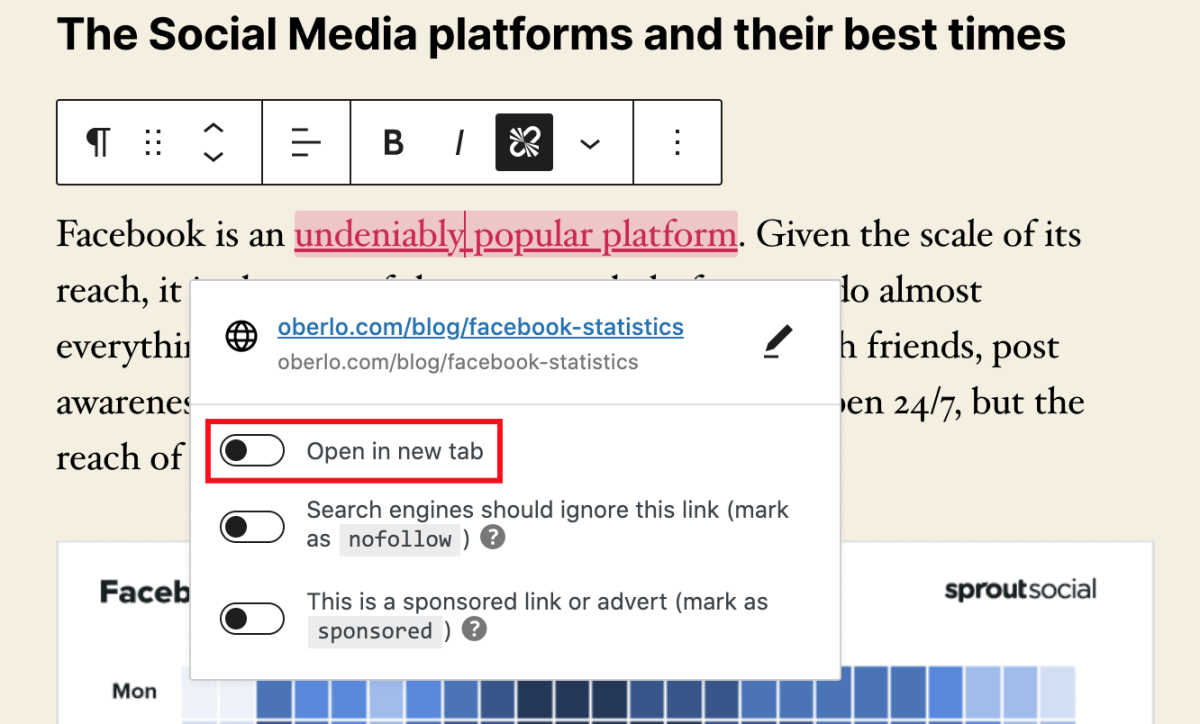Toggle bold formatting
1200x724 pixels.
point(393,143)
